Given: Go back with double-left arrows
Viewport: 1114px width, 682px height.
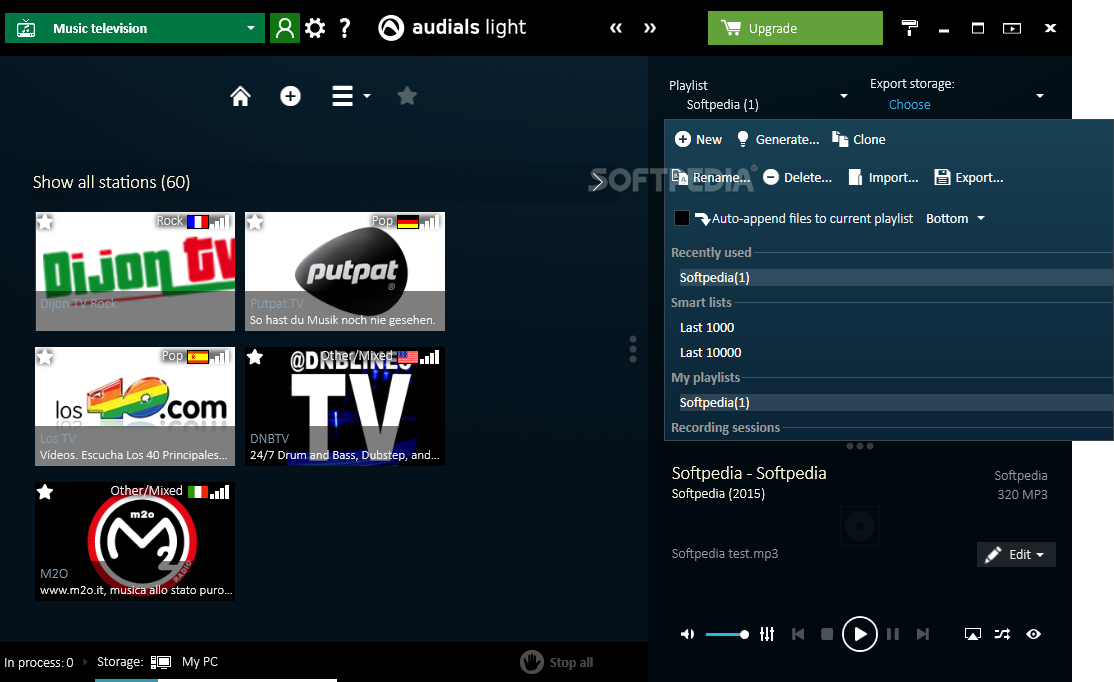Looking at the screenshot, I should 616,28.
